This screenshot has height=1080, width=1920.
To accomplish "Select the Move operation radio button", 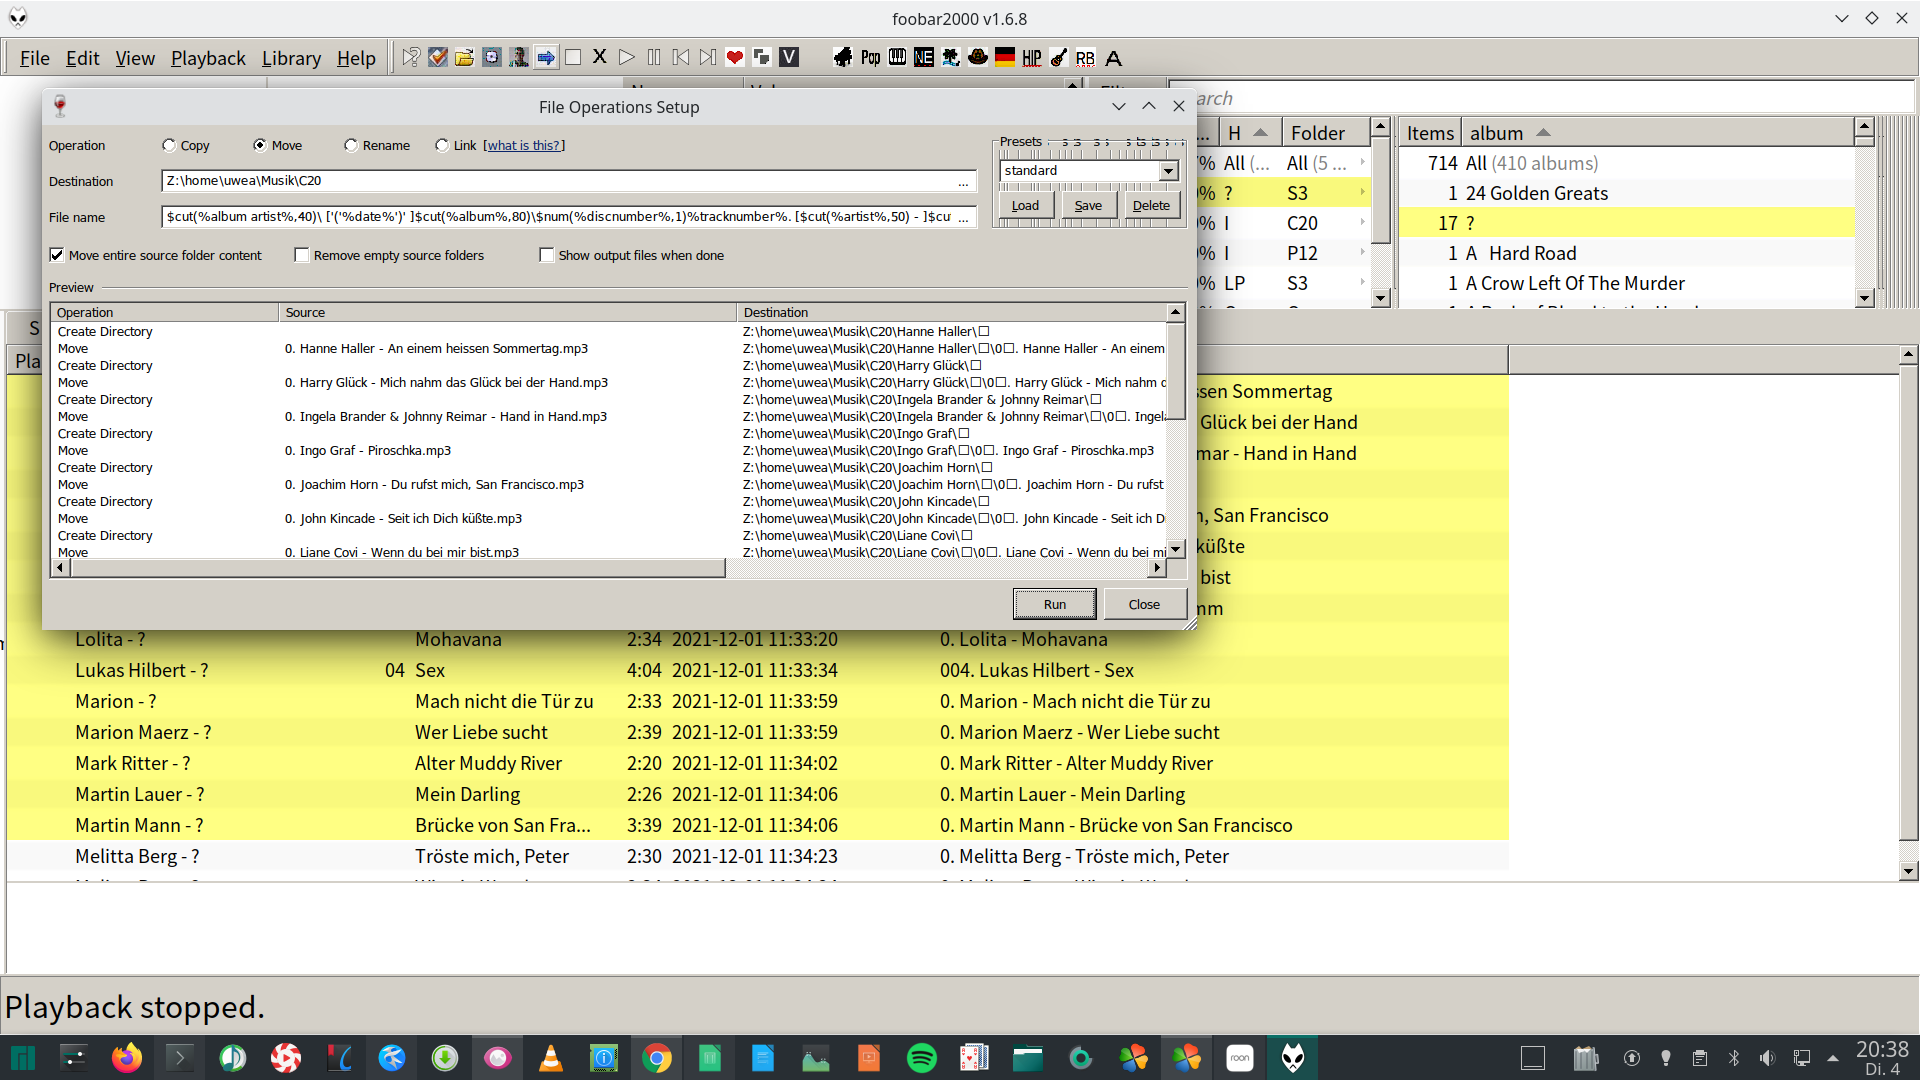I will click(x=260, y=145).
